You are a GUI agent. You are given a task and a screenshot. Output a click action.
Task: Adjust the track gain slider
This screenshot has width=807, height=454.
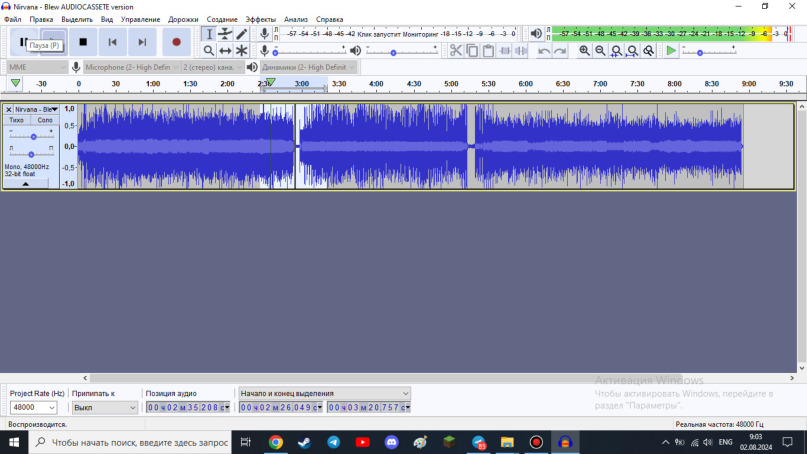[34, 136]
